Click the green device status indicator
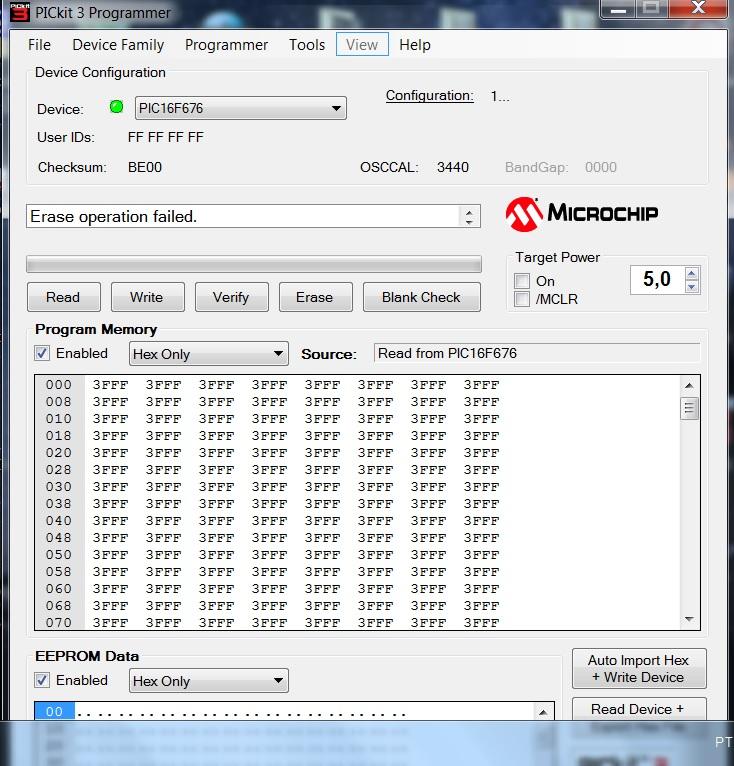The height and width of the screenshot is (766, 734). (x=116, y=106)
